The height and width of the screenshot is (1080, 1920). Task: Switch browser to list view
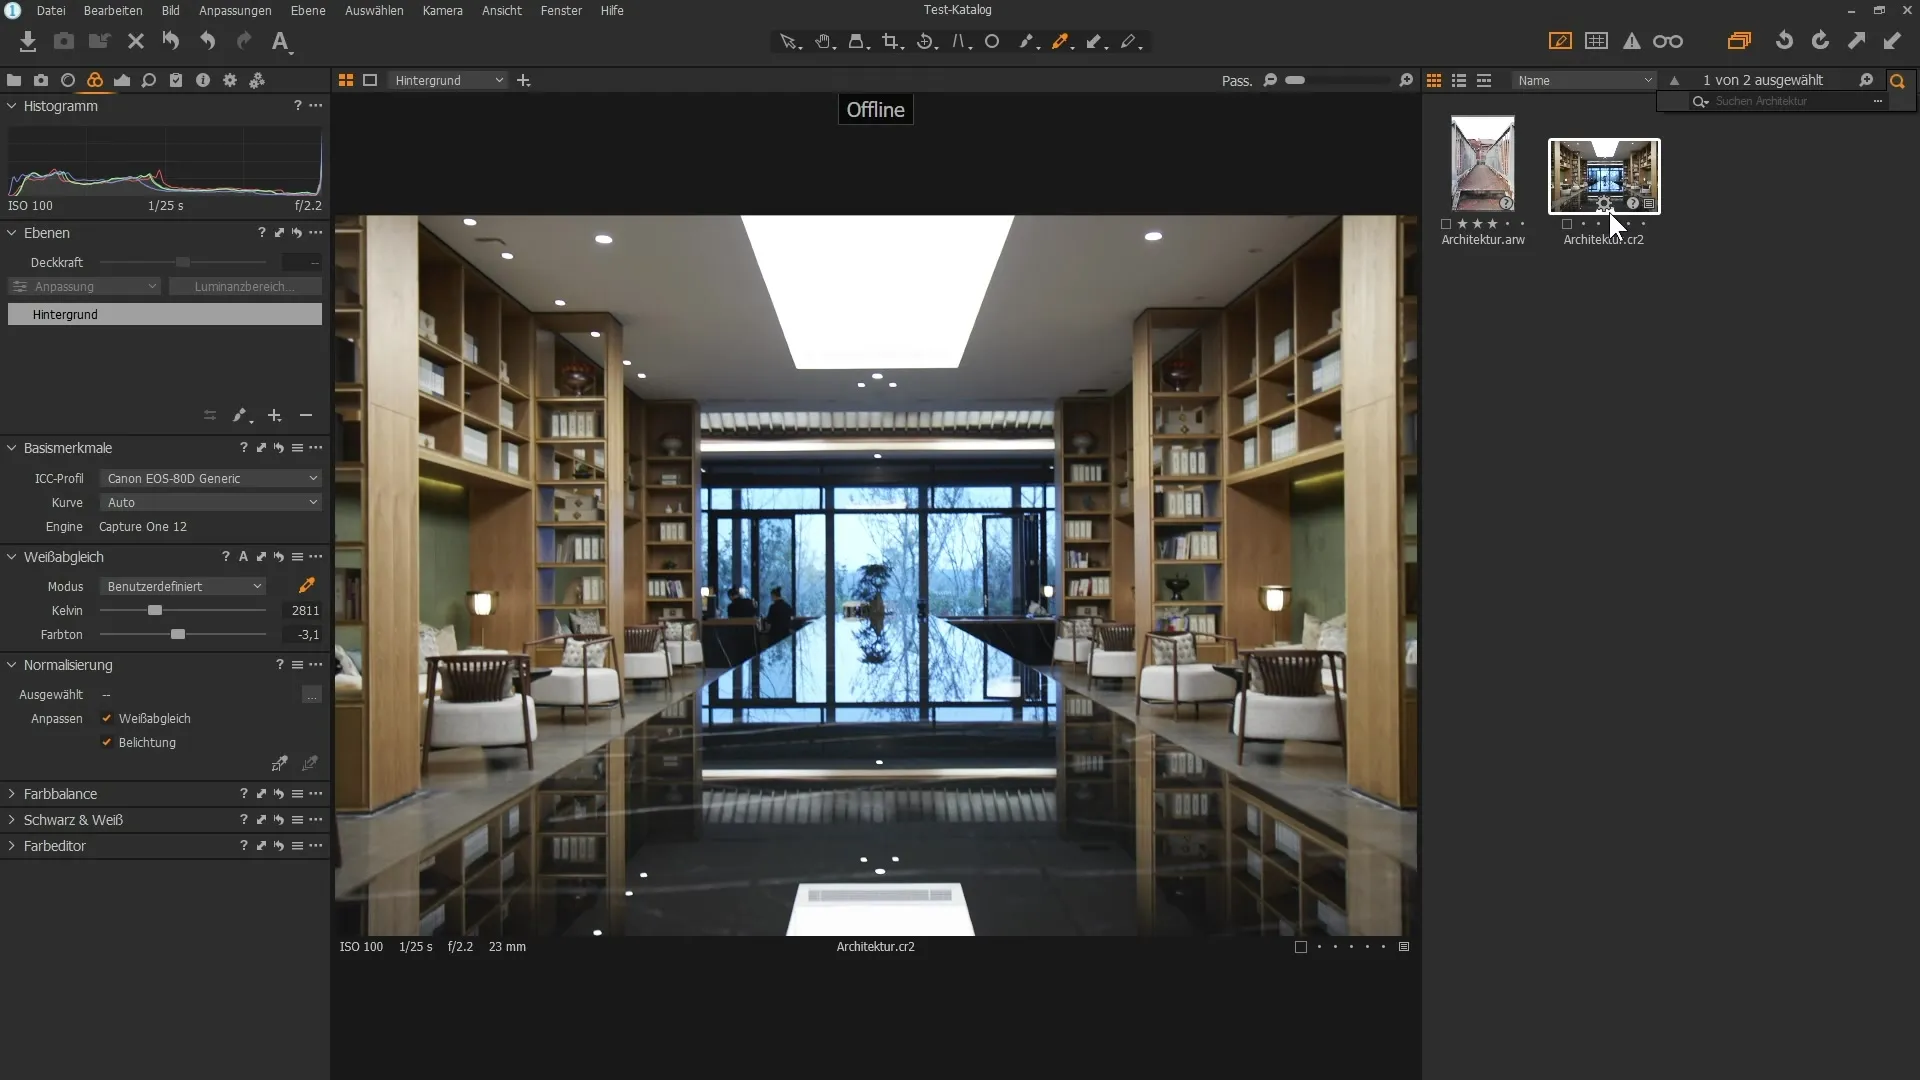pos(1459,80)
